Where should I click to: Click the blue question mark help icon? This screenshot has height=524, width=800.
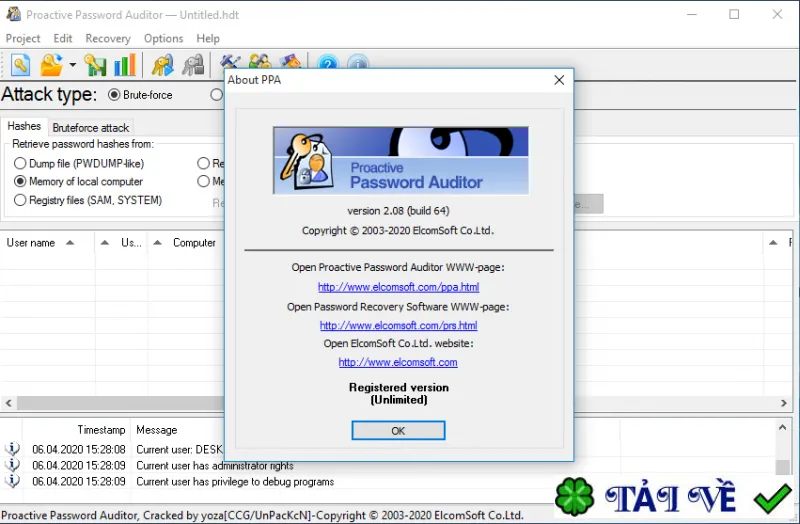point(328,62)
